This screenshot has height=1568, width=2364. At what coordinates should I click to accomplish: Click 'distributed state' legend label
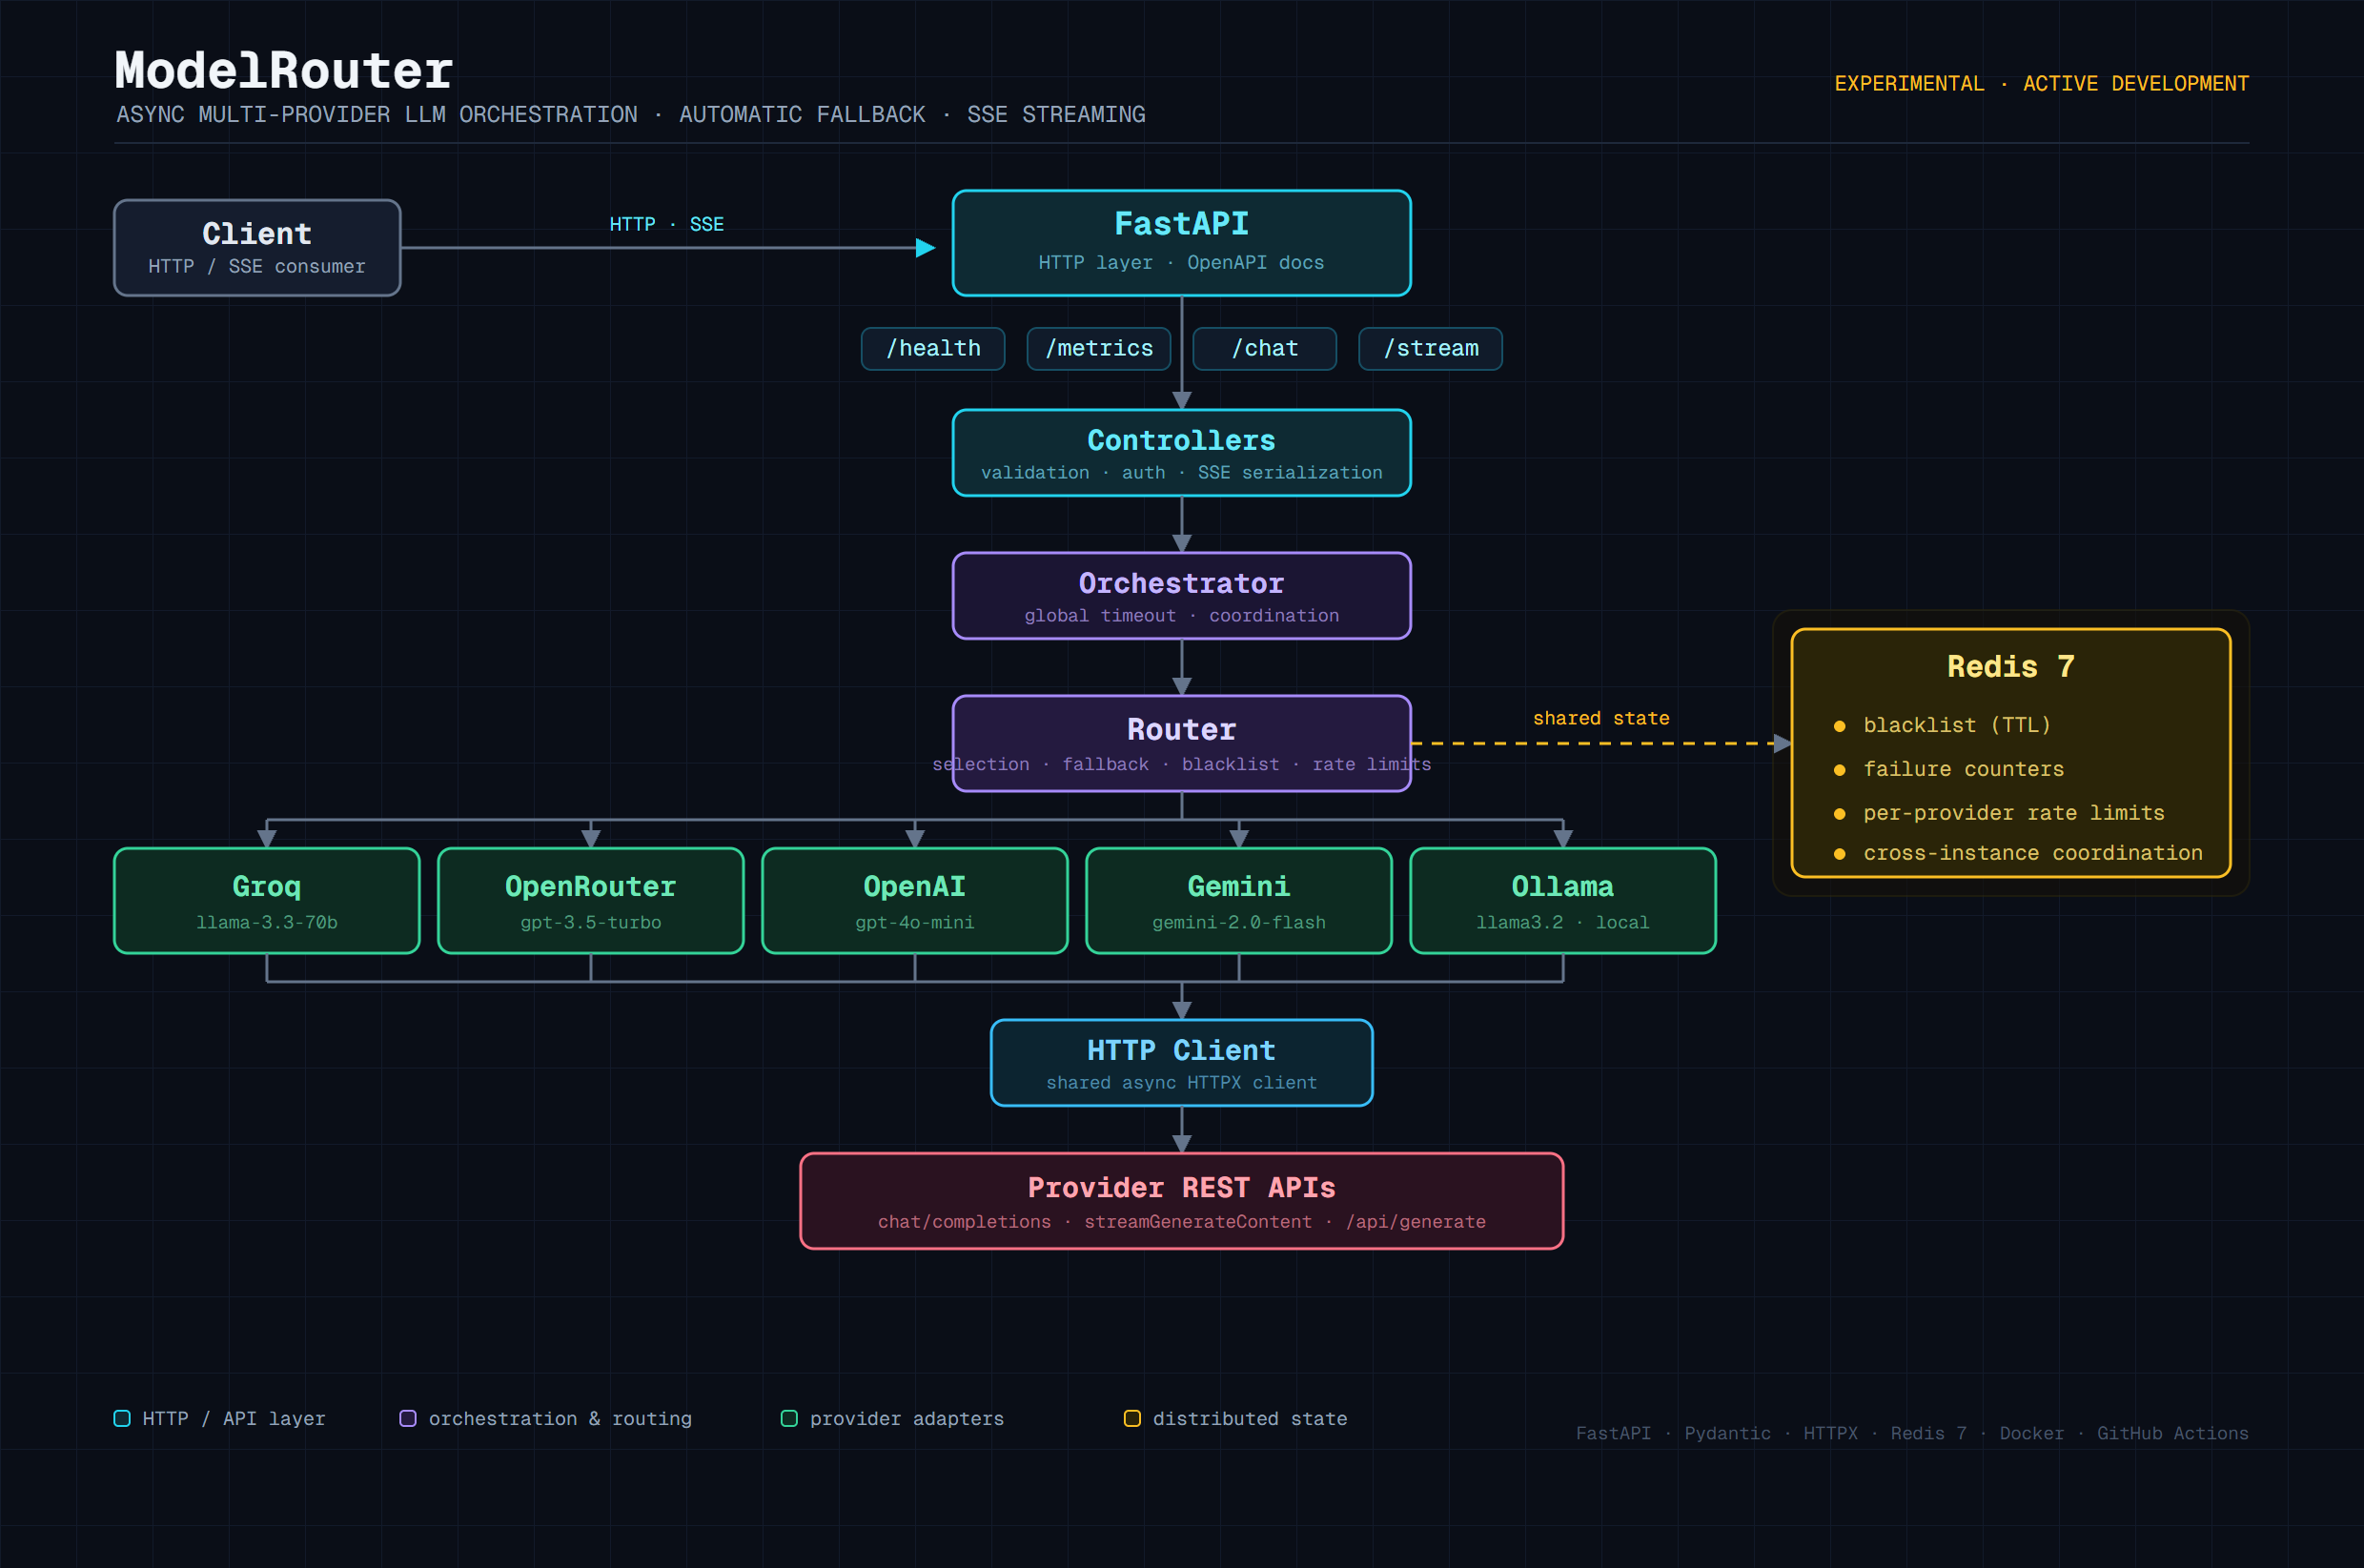pyautogui.click(x=1250, y=1418)
